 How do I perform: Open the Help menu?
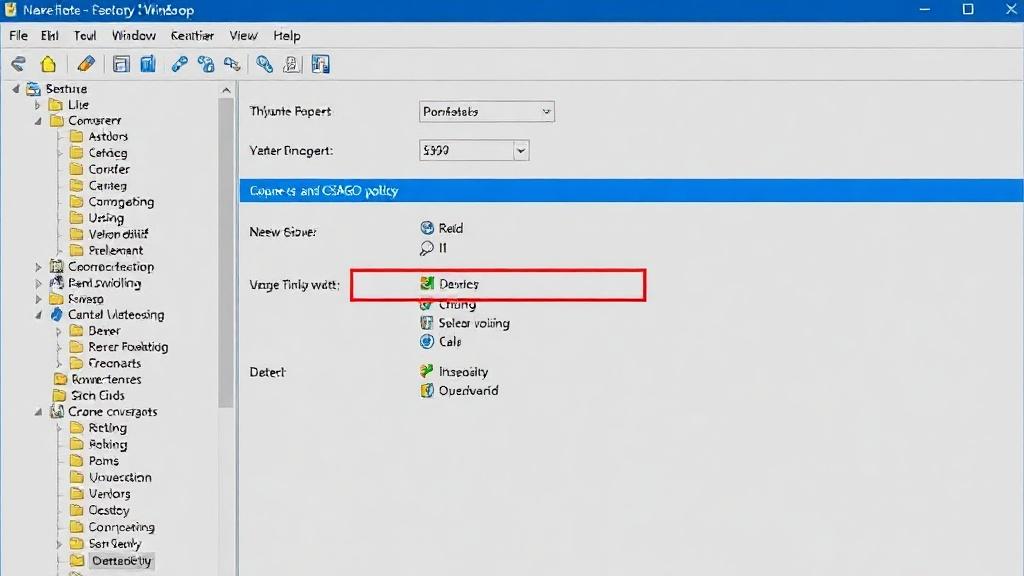[287, 36]
